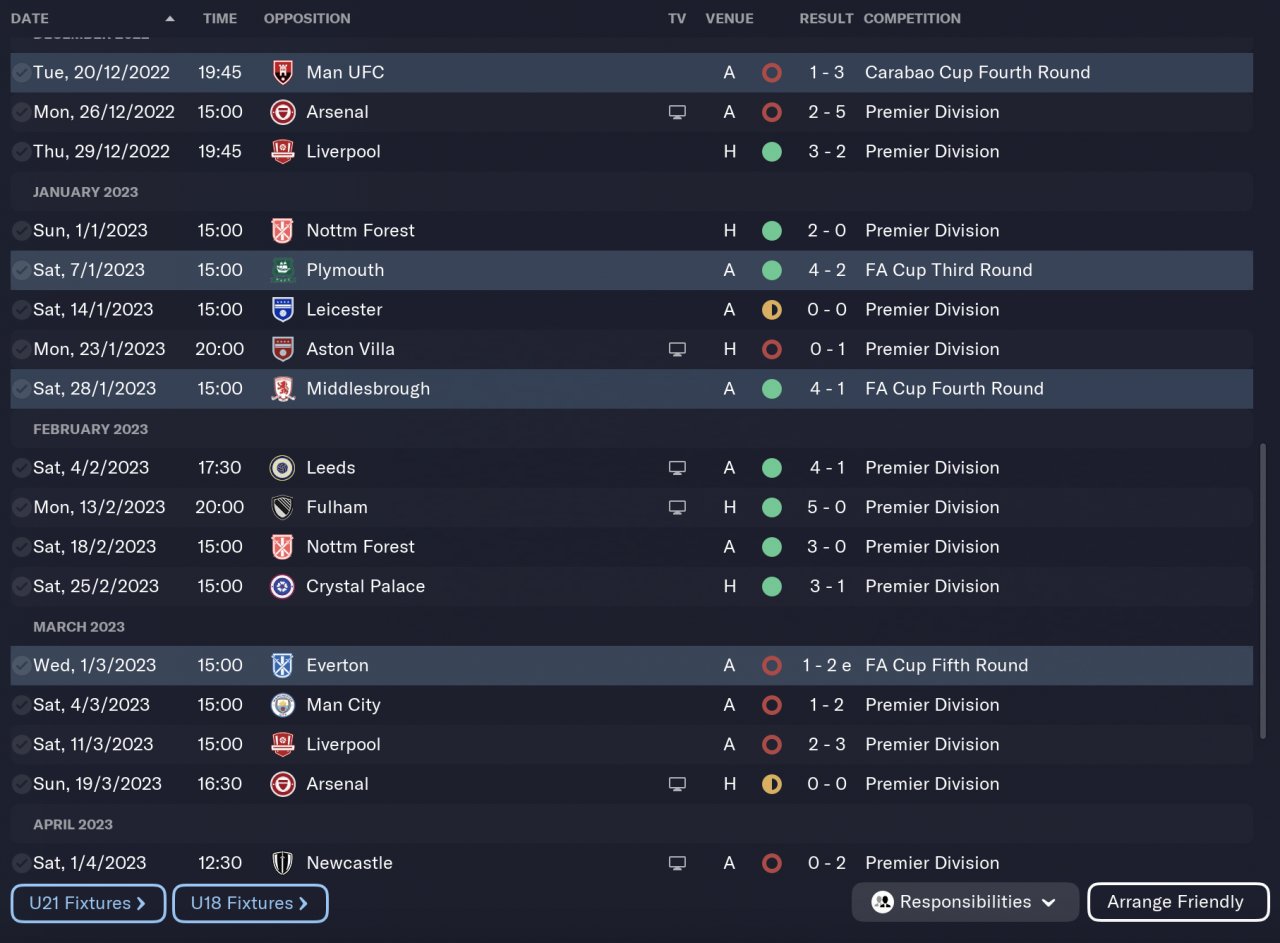The image size is (1280, 943).
Task: Open the U18 Fixtures link
Action: (250, 903)
